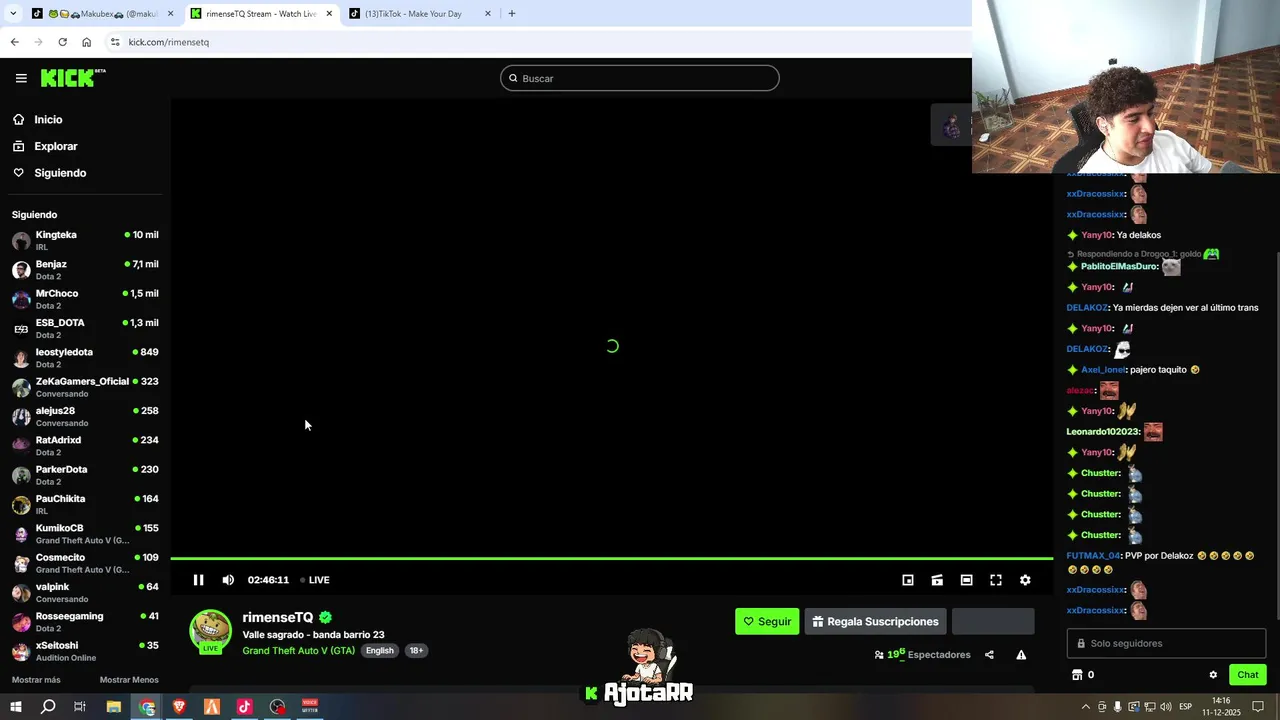1280x720 pixels.
Task: Show hidden system tray icons
Action: 1086,707
